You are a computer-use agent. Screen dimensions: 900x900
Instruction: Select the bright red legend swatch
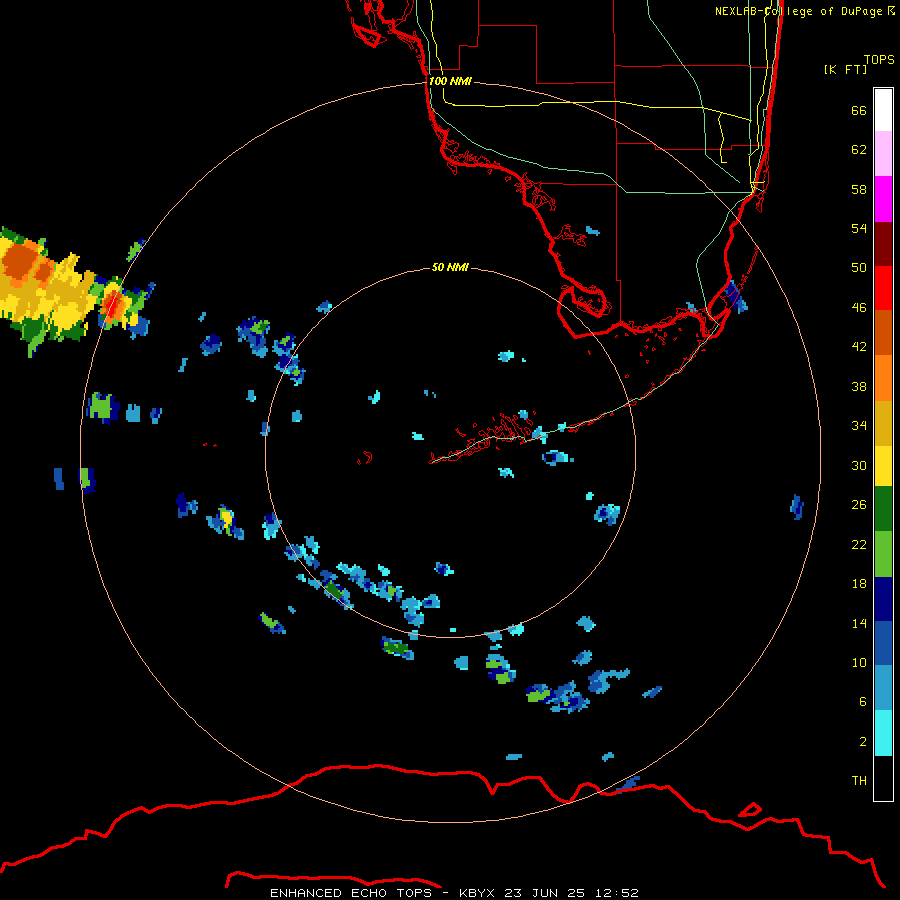(x=883, y=288)
